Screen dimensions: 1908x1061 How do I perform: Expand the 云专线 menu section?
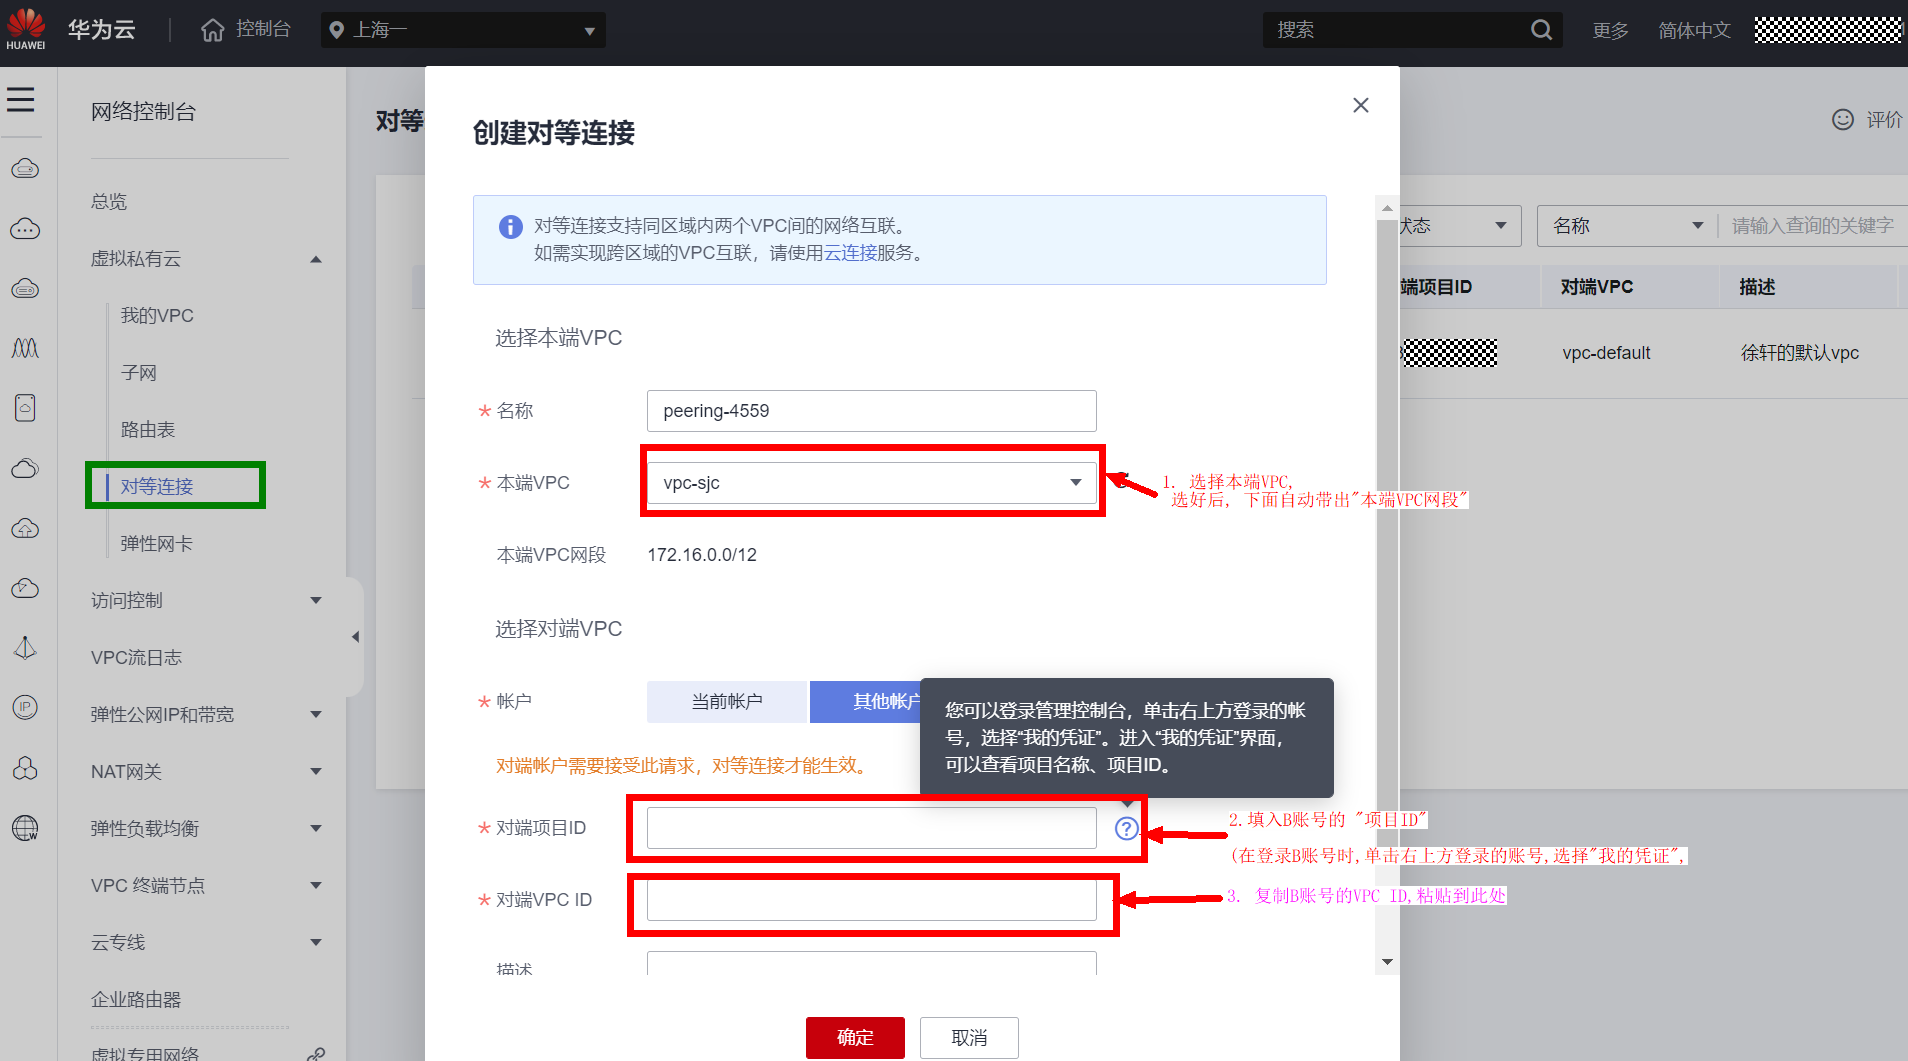[316, 943]
